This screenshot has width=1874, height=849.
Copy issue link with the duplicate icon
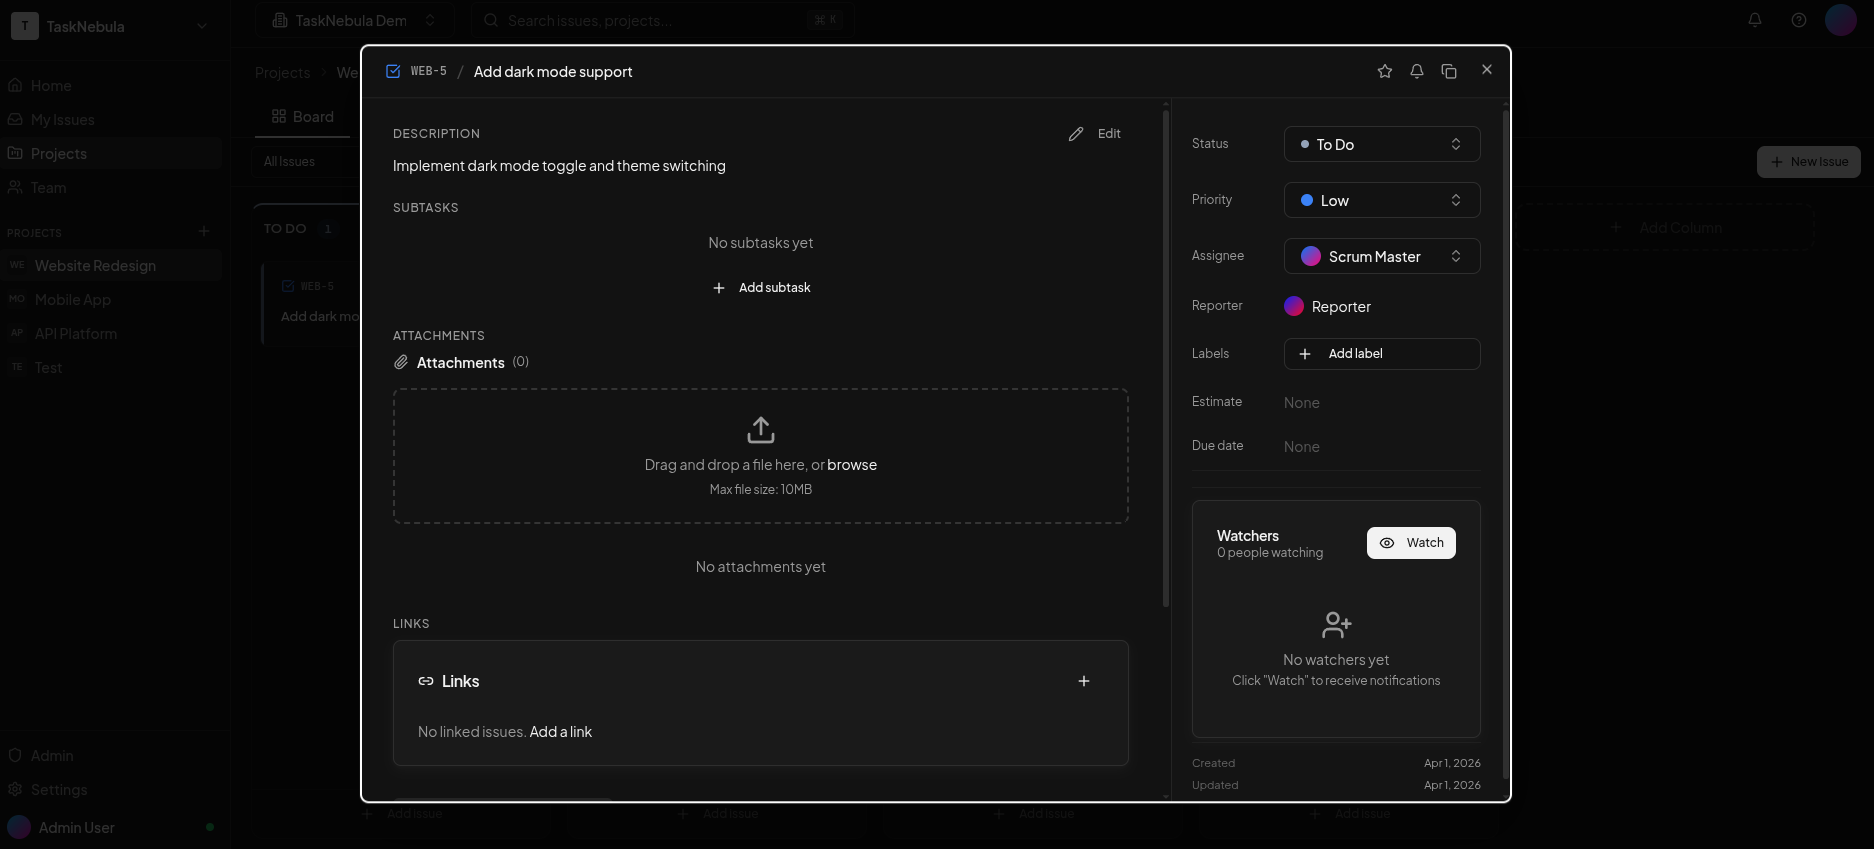point(1449,71)
